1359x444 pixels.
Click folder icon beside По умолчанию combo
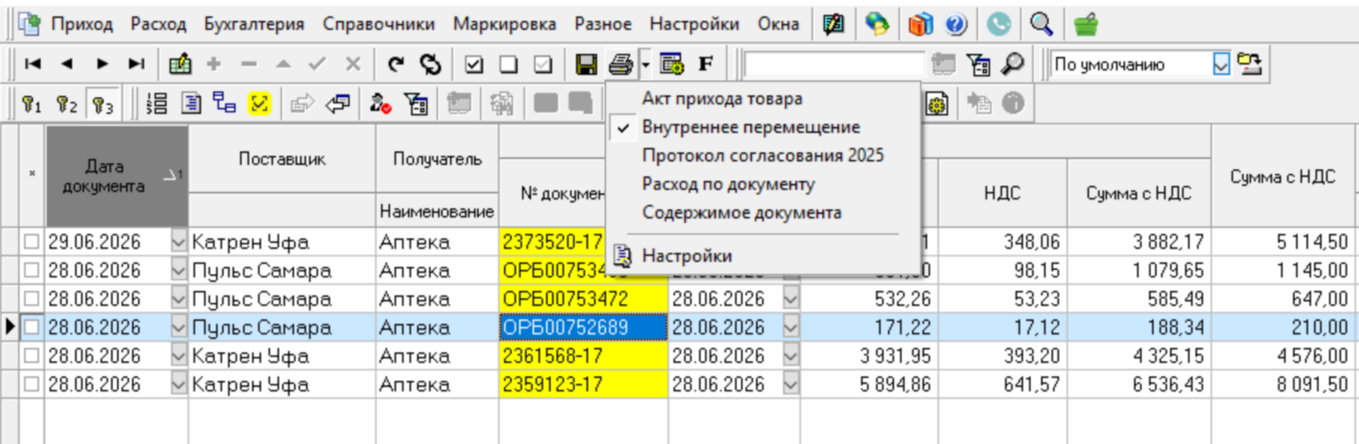[x=1248, y=64]
